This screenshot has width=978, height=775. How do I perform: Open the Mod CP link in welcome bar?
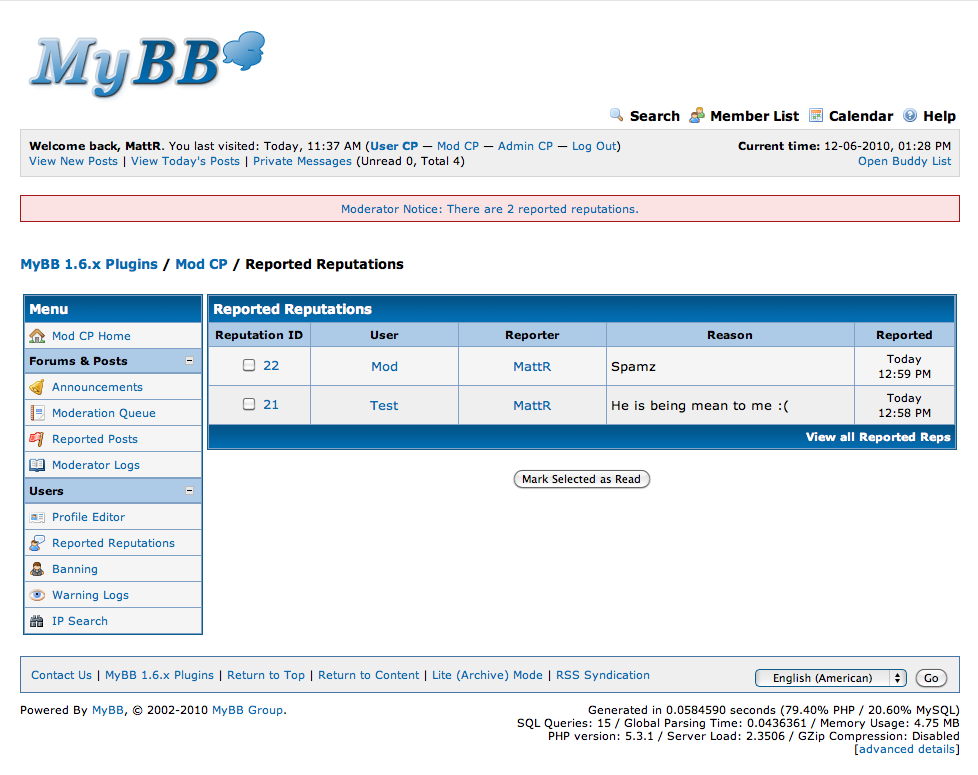click(458, 146)
